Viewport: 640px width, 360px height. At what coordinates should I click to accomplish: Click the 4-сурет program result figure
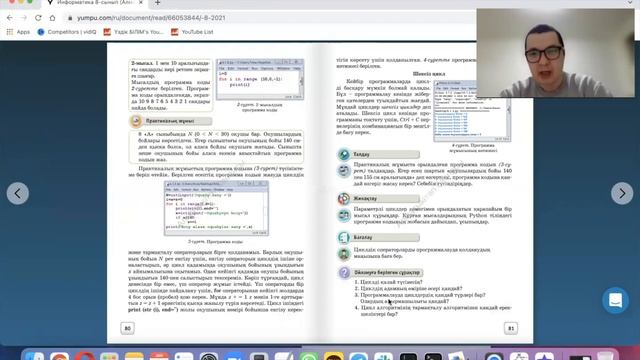[472, 111]
